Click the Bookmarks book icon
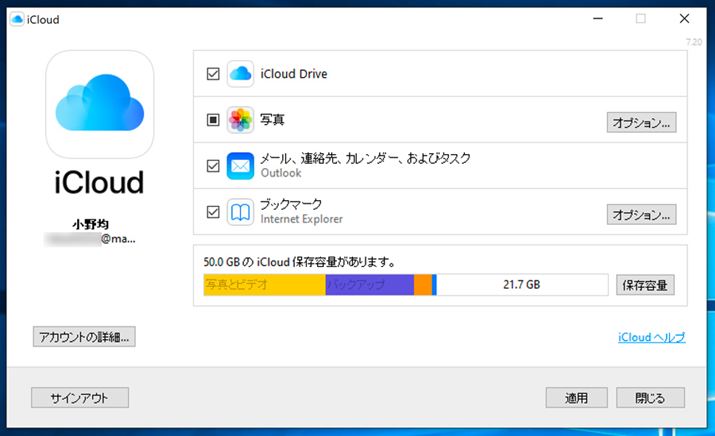 tap(240, 212)
